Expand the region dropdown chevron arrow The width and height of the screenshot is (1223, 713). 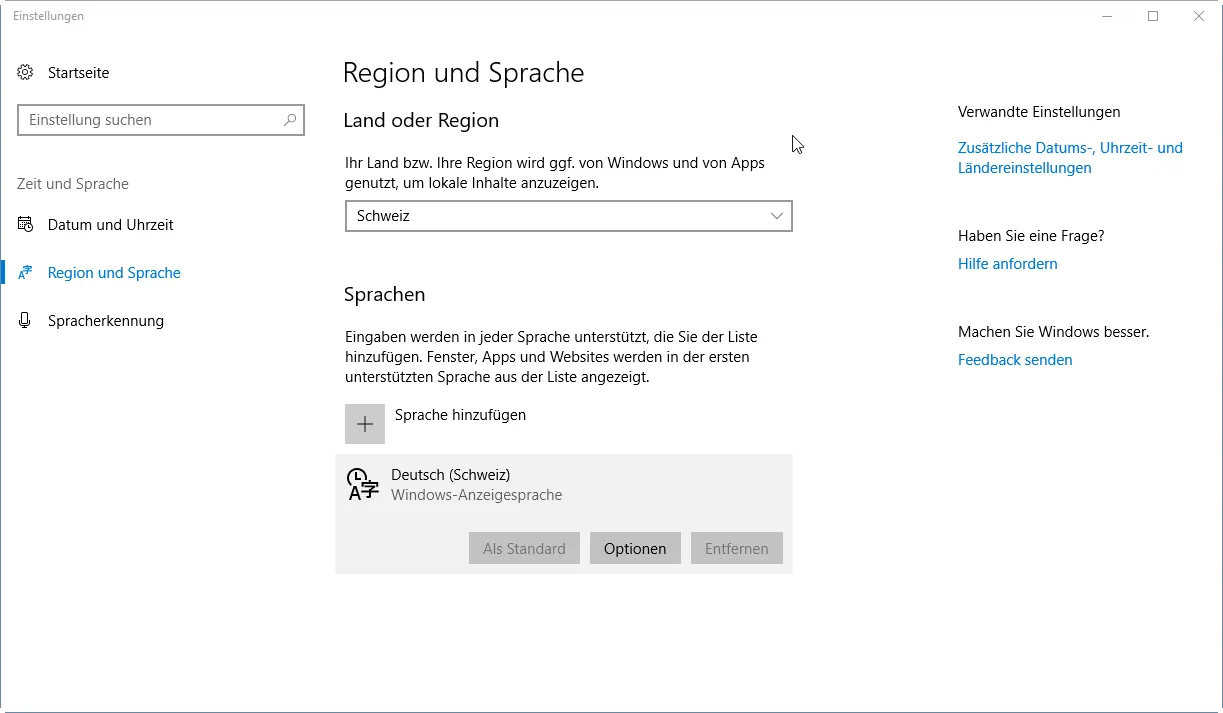pyautogui.click(x=777, y=216)
